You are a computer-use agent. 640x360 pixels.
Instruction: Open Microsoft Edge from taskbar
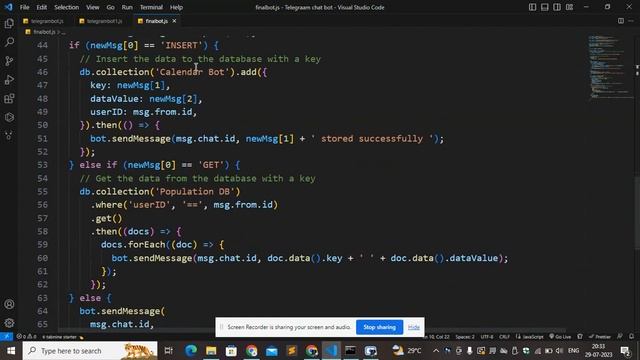point(191,351)
